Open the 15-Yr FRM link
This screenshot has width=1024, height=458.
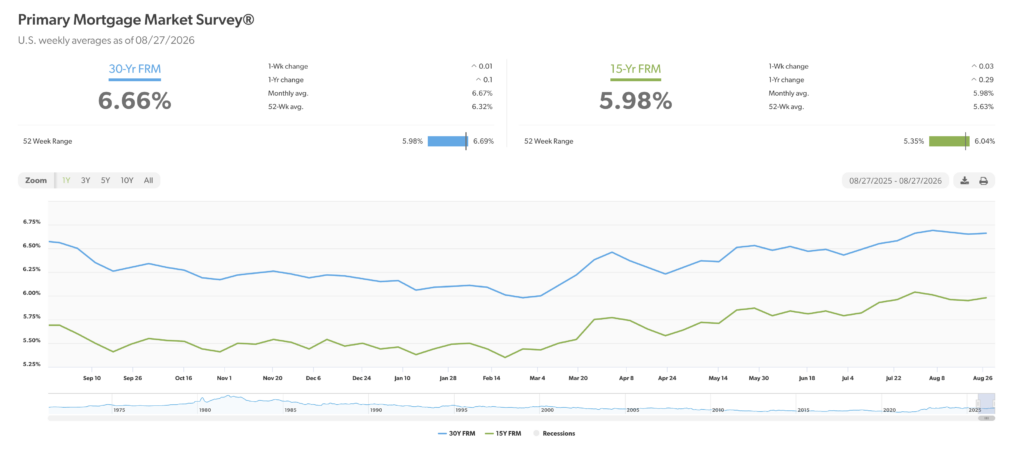point(635,69)
